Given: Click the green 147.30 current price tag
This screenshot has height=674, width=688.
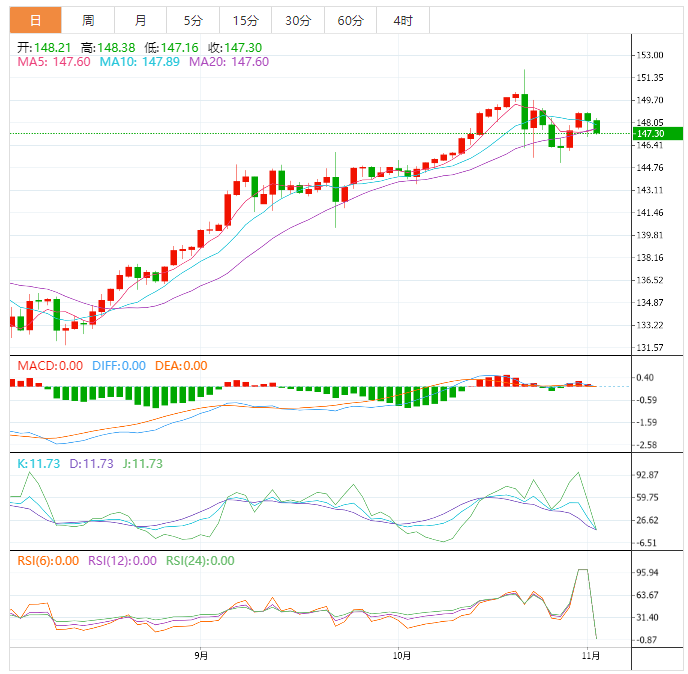Looking at the screenshot, I should point(657,133).
